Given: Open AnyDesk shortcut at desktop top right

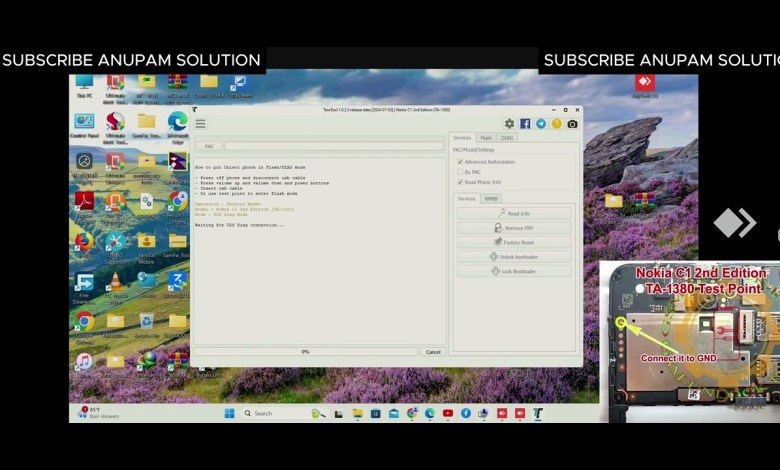Looking at the screenshot, I should click(645, 86).
